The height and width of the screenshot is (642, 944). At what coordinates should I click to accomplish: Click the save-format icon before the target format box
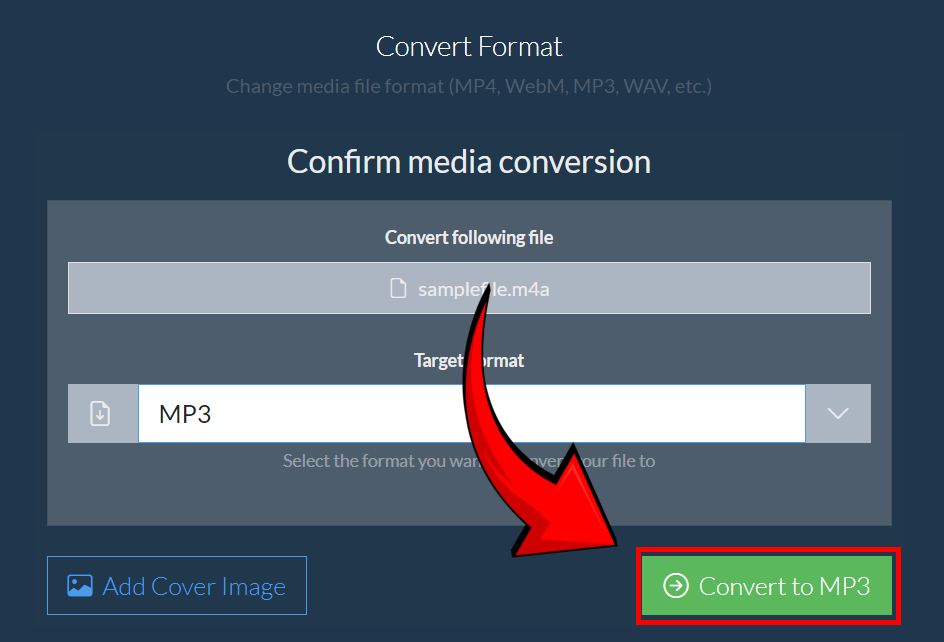click(x=101, y=413)
